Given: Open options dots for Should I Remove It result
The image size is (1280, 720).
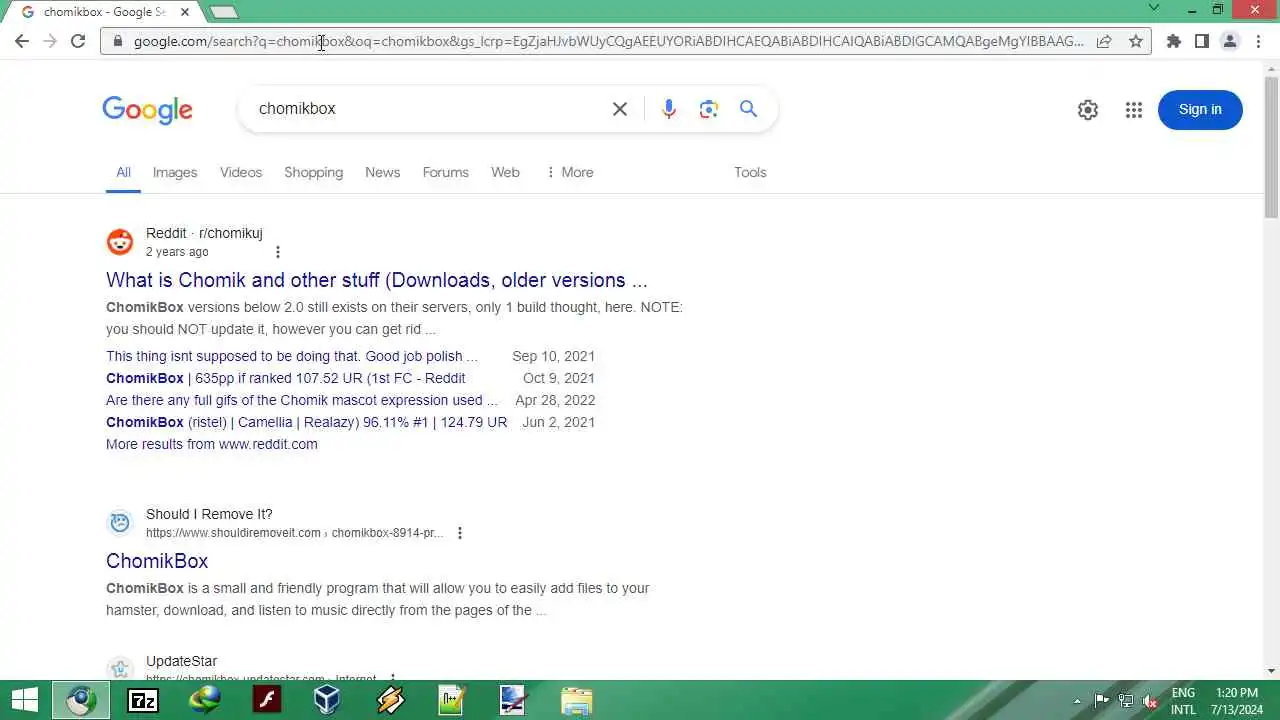Looking at the screenshot, I should (x=460, y=533).
